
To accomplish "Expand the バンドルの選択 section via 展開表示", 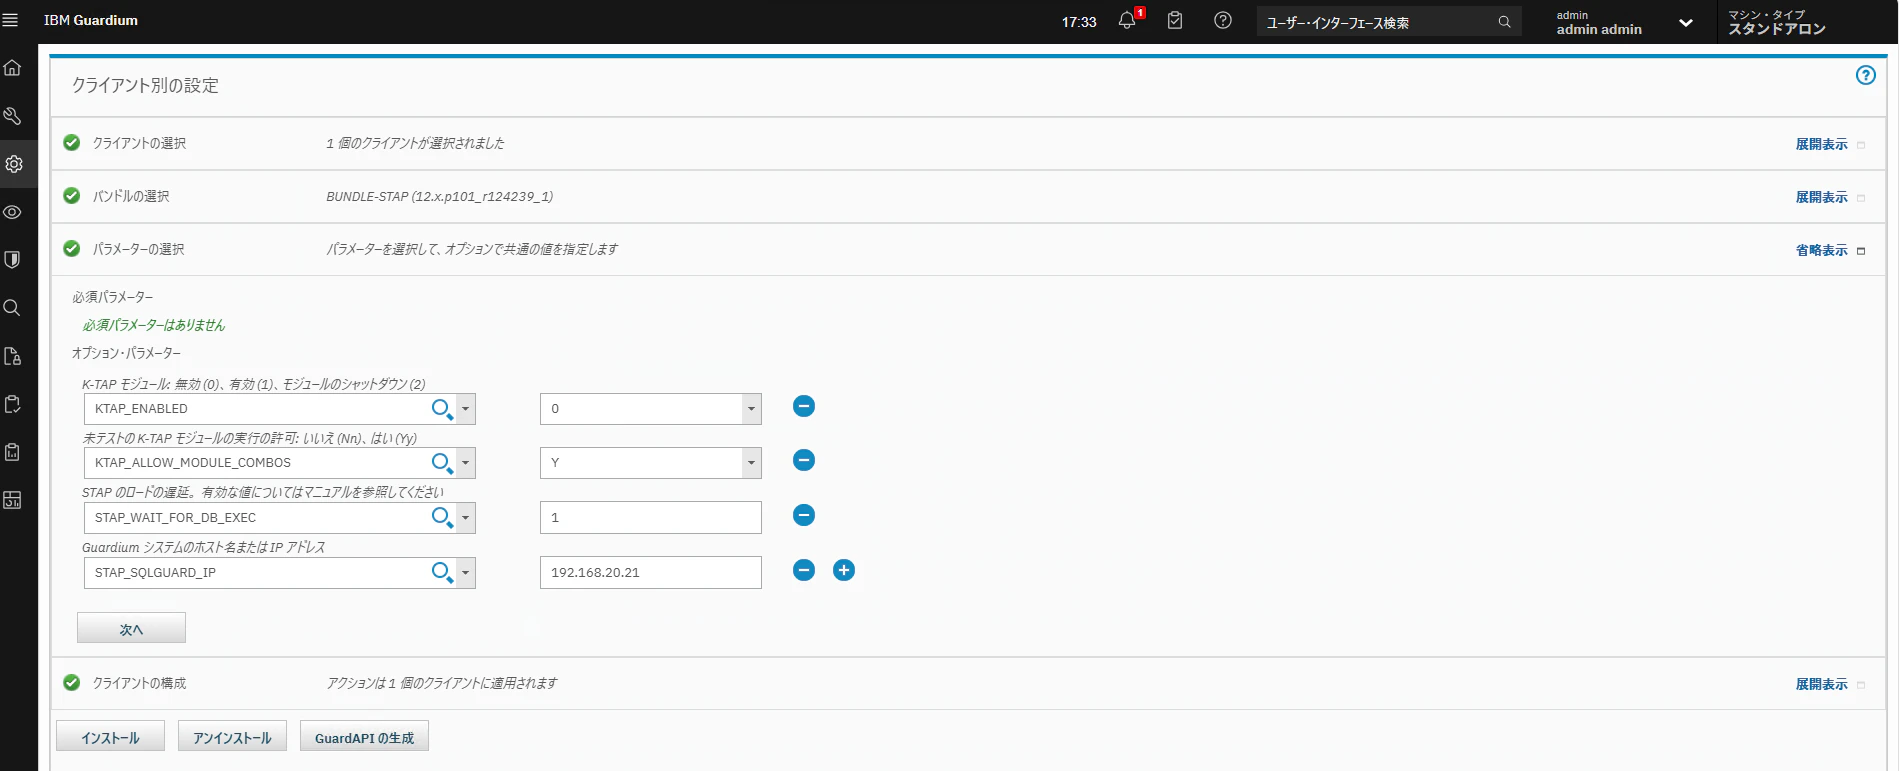I will tap(1822, 197).
